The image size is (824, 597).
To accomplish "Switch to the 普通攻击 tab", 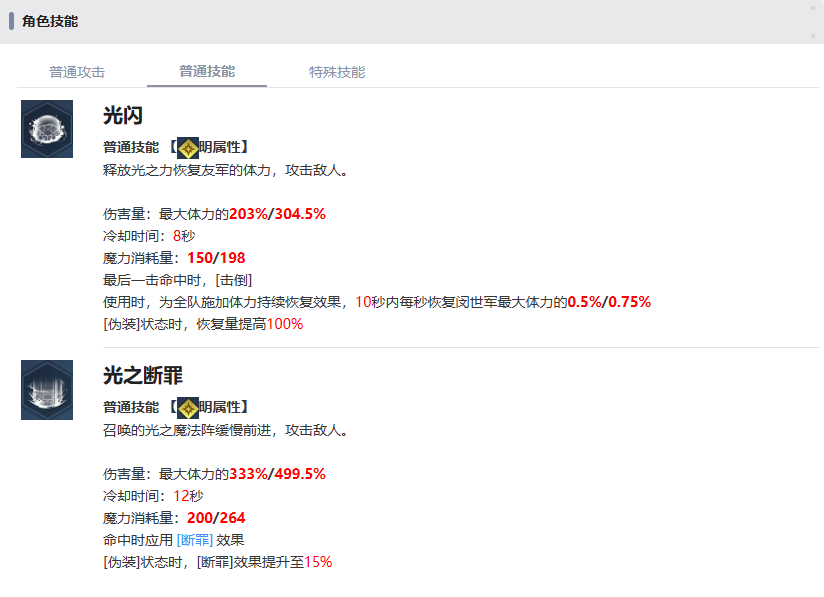I will (77, 72).
